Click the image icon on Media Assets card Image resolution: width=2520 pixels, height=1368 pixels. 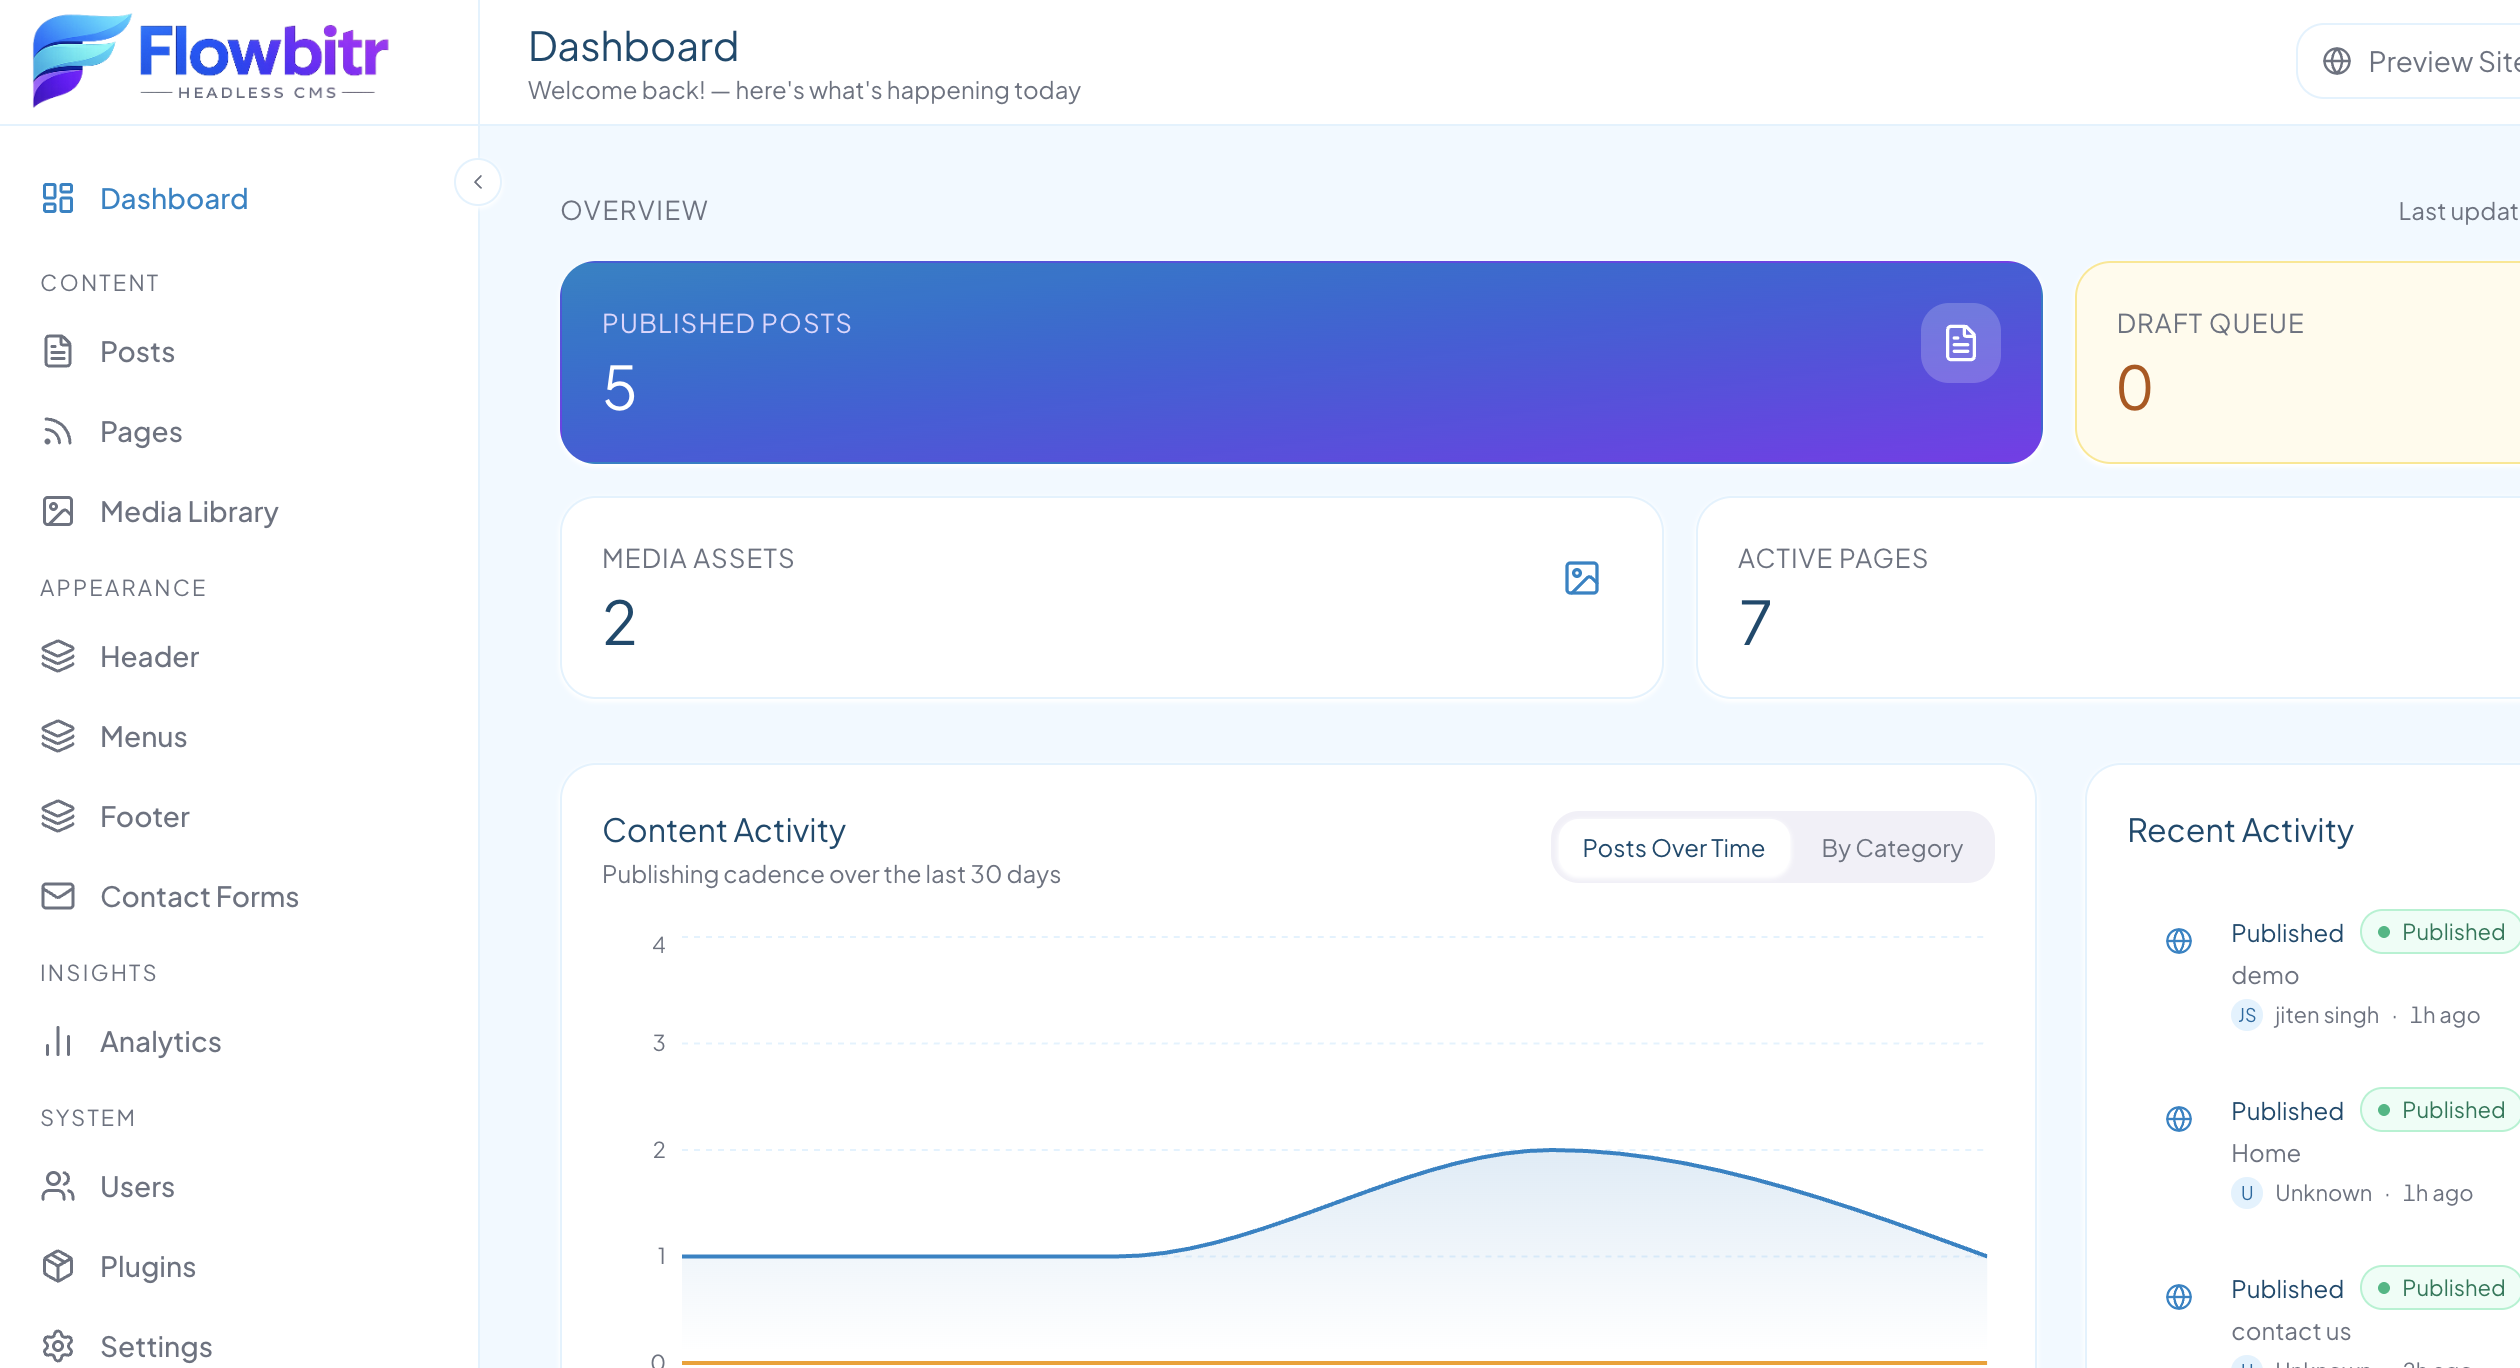(x=1581, y=578)
